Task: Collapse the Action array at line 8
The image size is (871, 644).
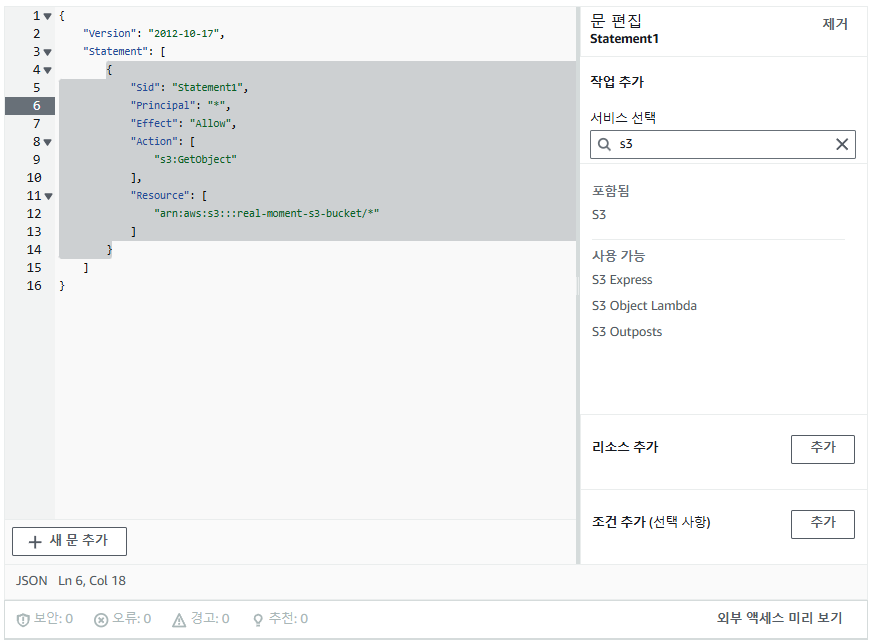Action: 48,142
